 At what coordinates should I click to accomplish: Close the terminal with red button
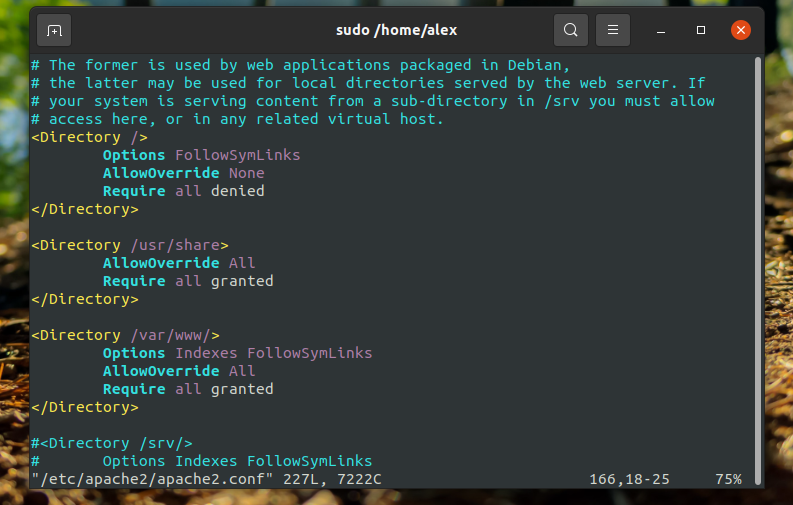click(740, 30)
